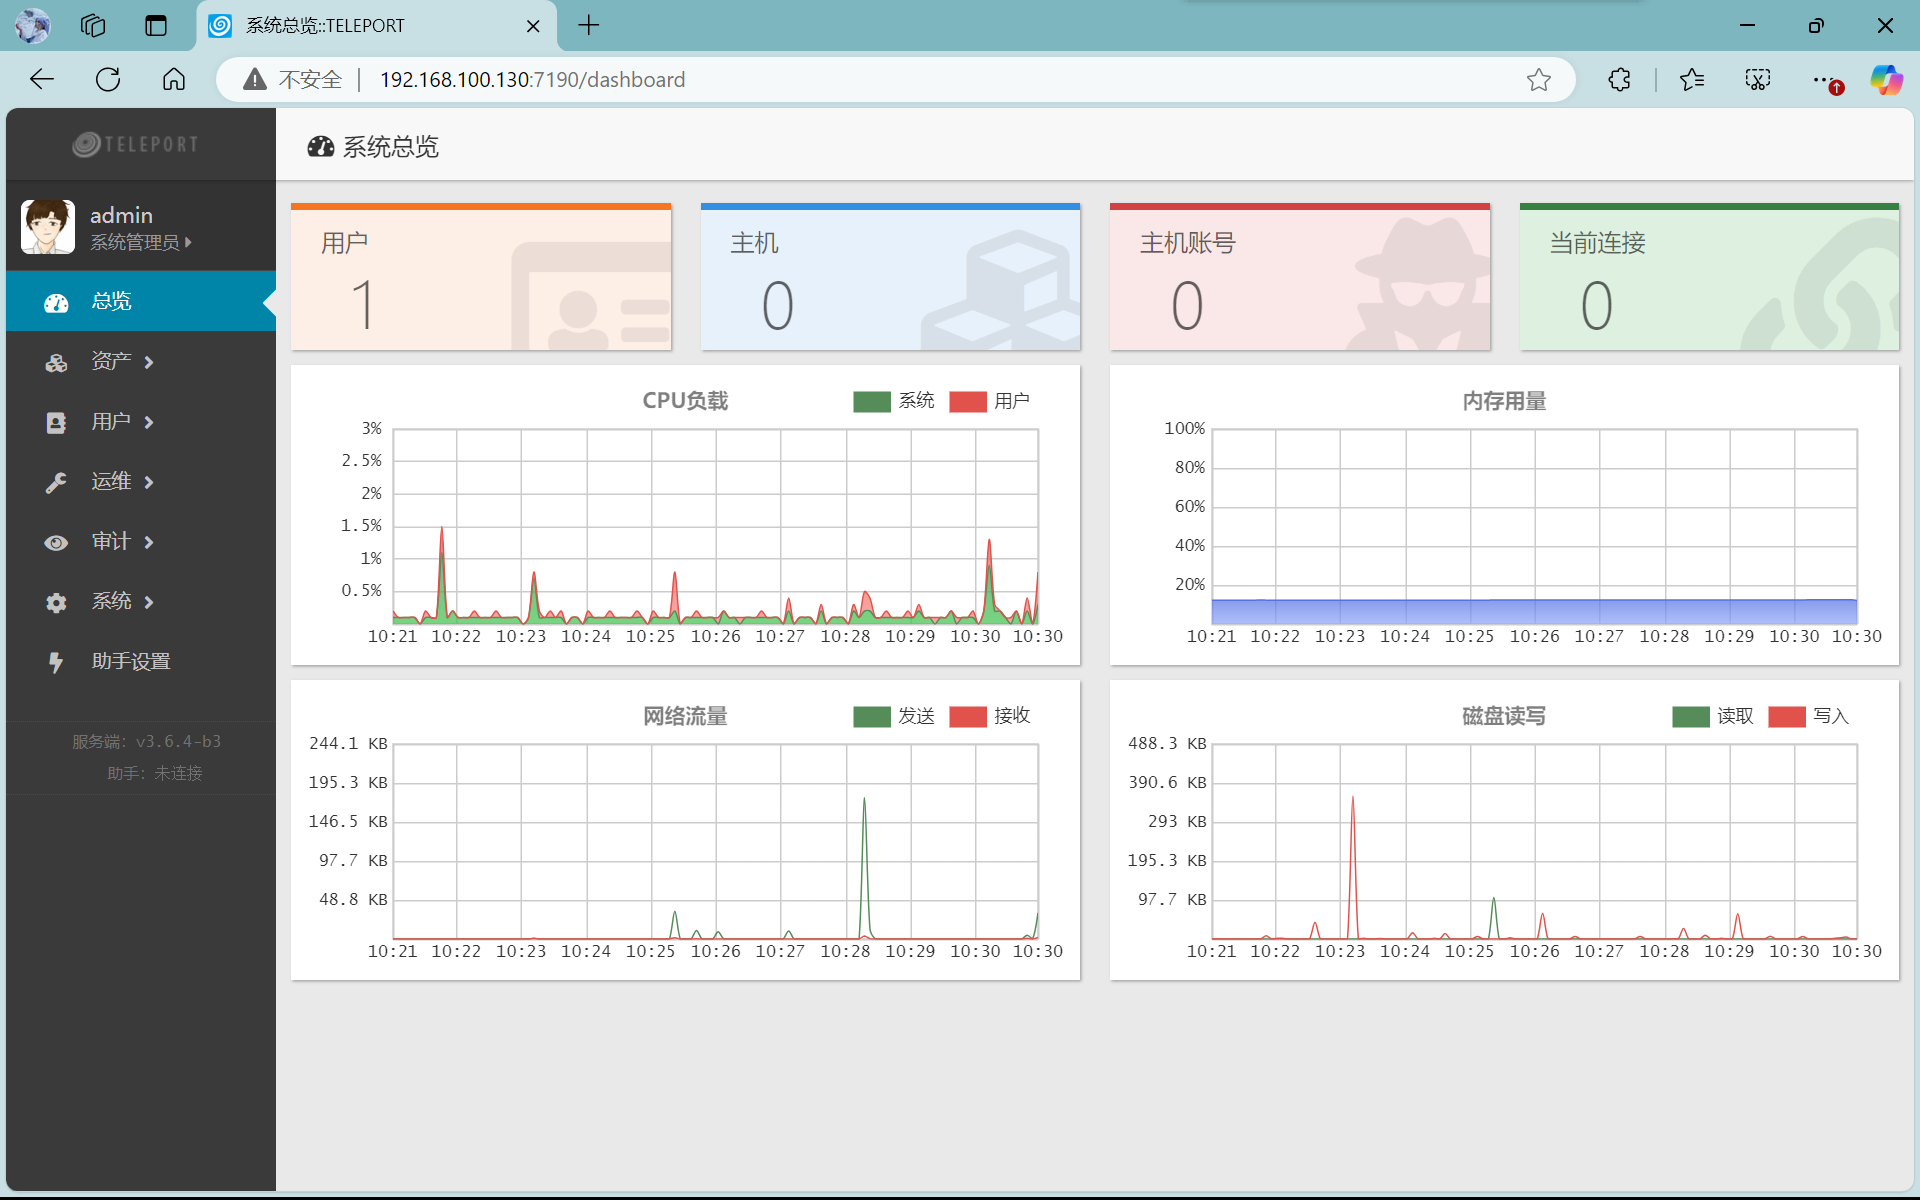Click the browser extensions puzzle icon
Screen dimensions: 1920x1200
tap(1619, 80)
